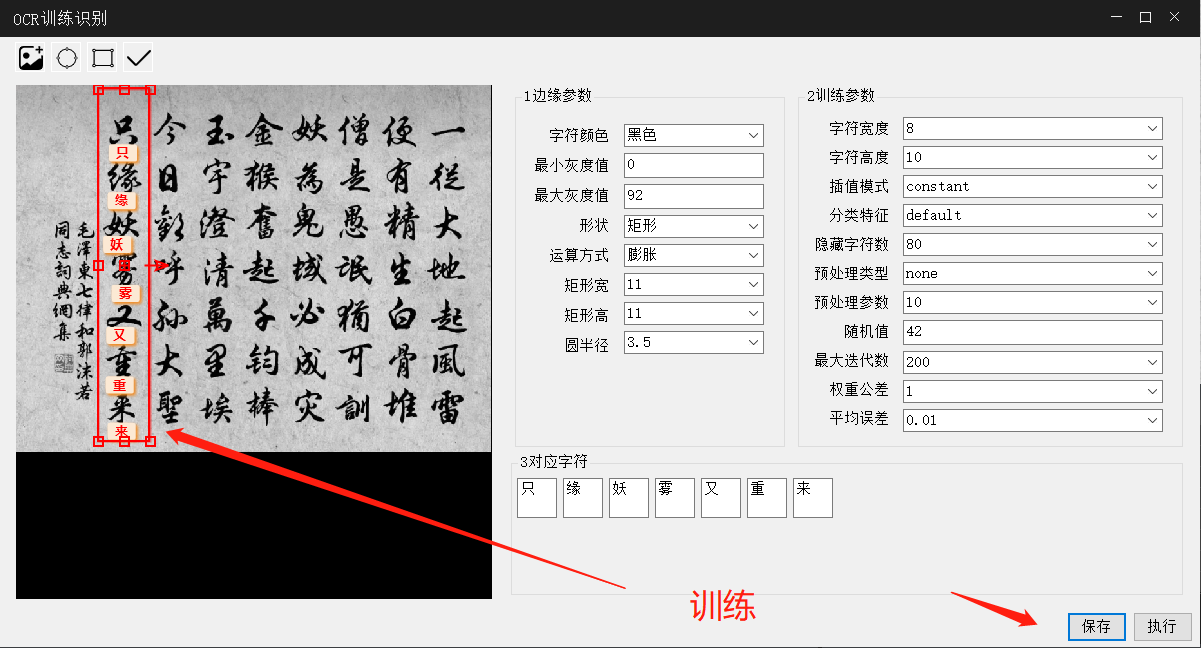
Task: Click the recognized label 来 on image
Action: 122,431
